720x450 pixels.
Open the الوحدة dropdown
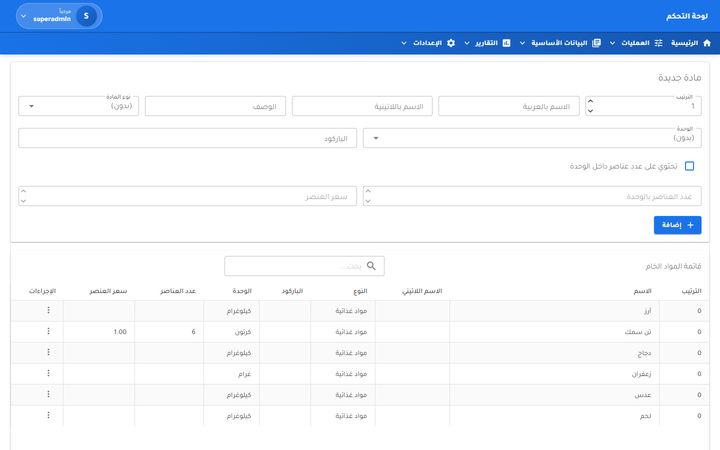pos(532,138)
